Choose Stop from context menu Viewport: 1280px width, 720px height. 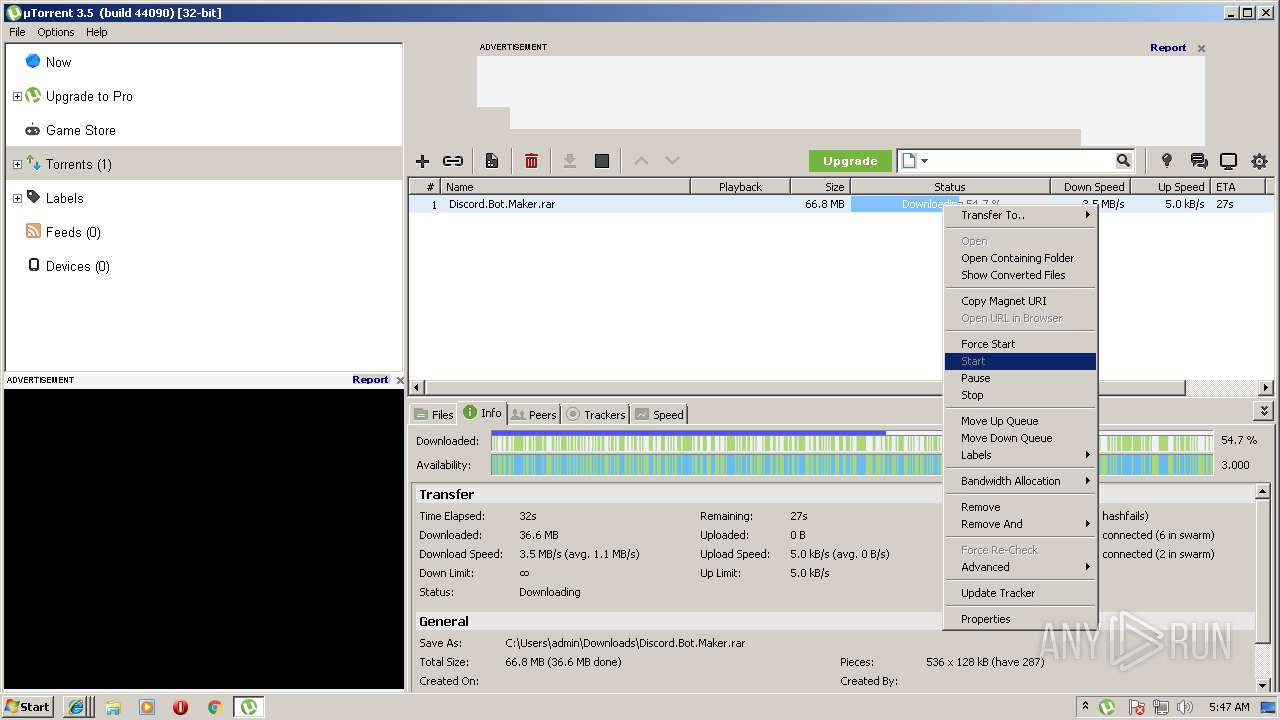click(1020, 395)
